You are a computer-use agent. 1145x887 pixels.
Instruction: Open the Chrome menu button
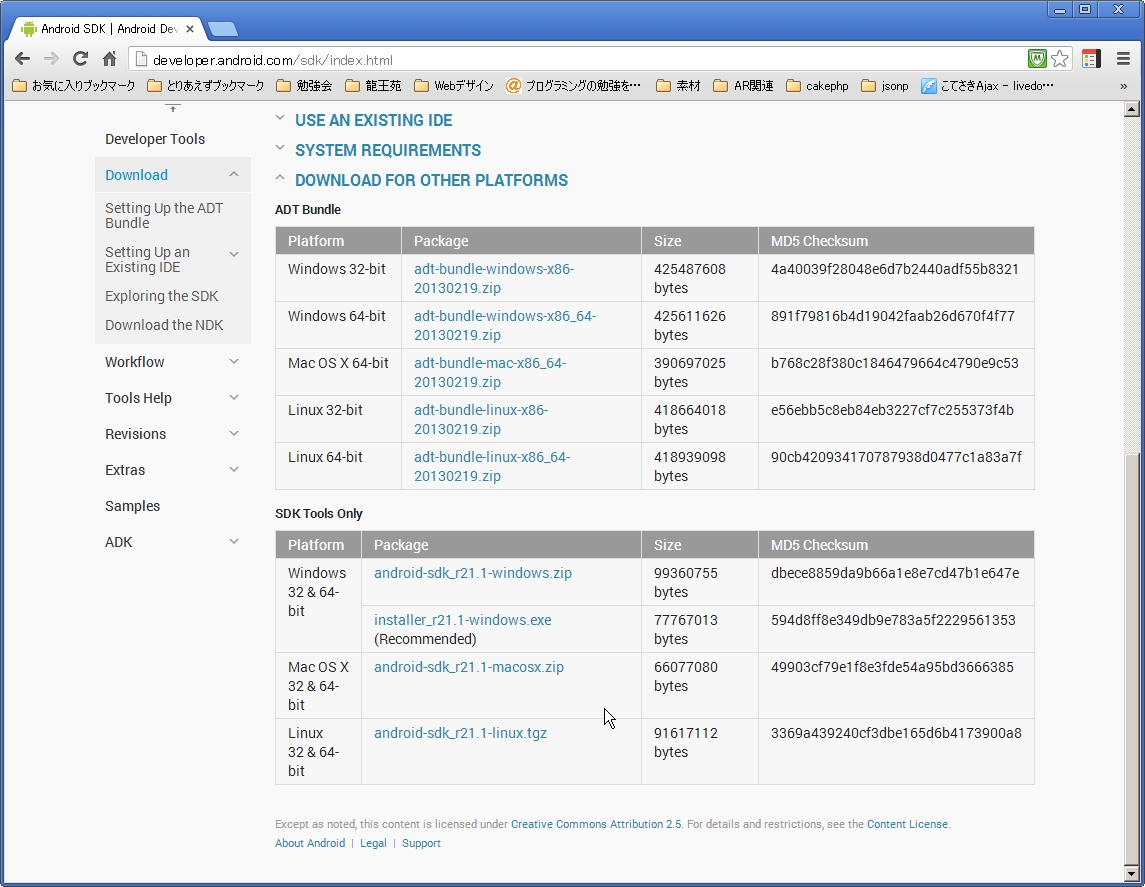(1123, 59)
